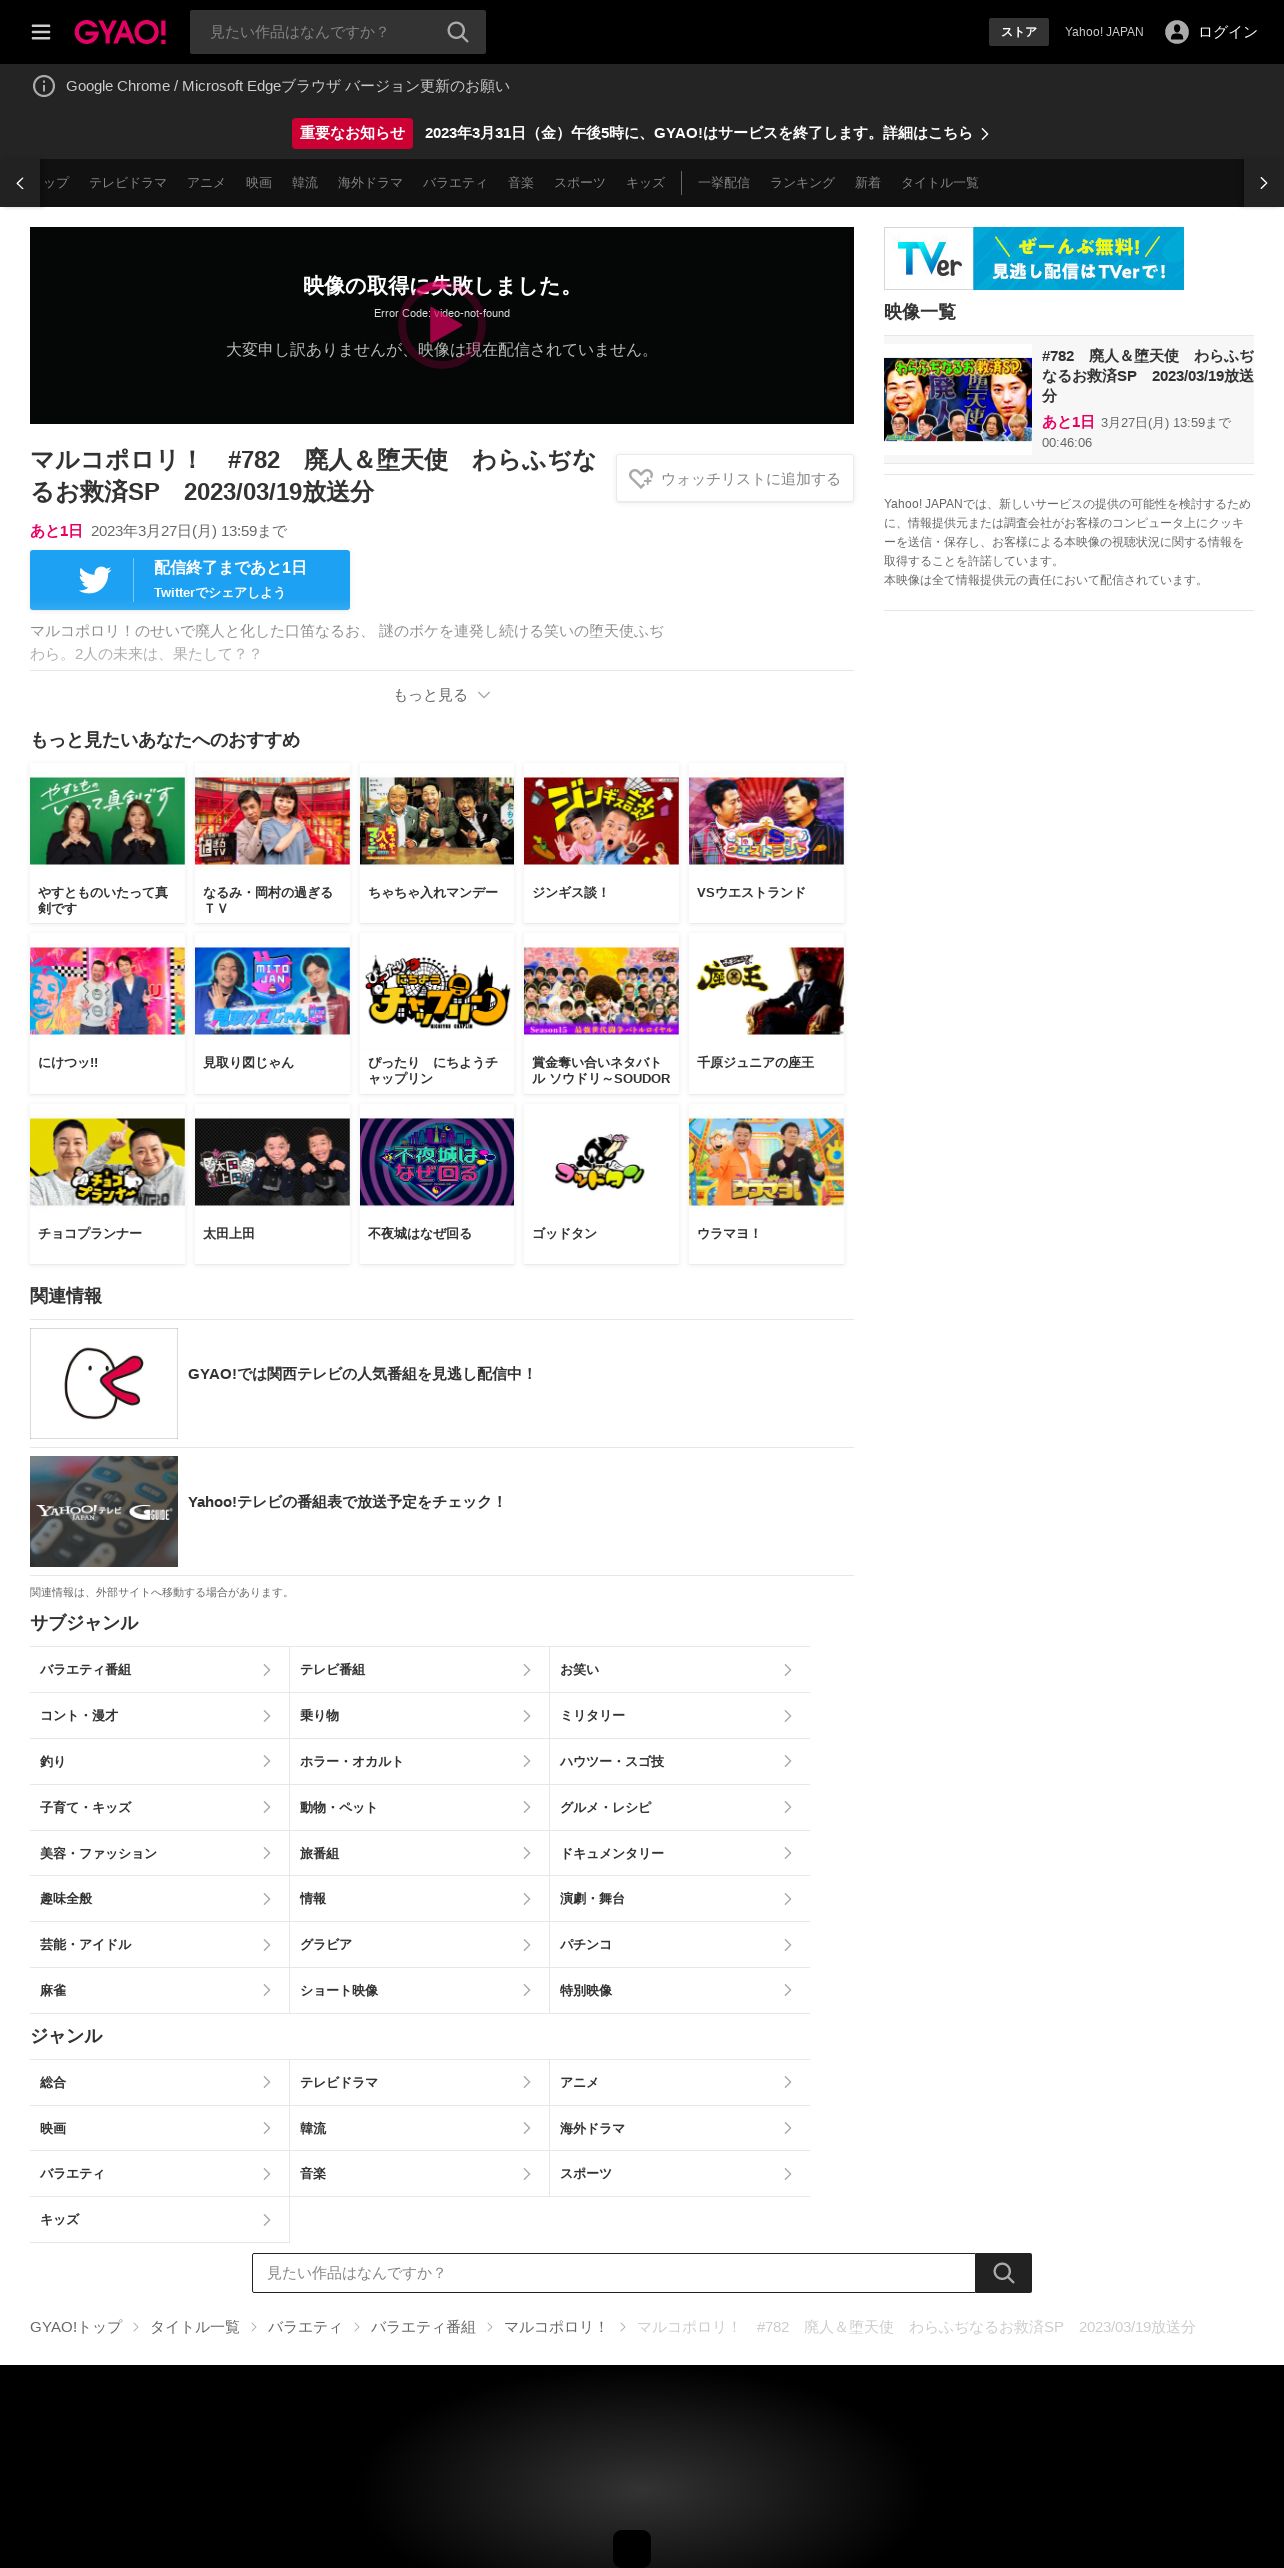Click the heart icon on watchlist button
The image size is (1284, 2568).
(641, 479)
